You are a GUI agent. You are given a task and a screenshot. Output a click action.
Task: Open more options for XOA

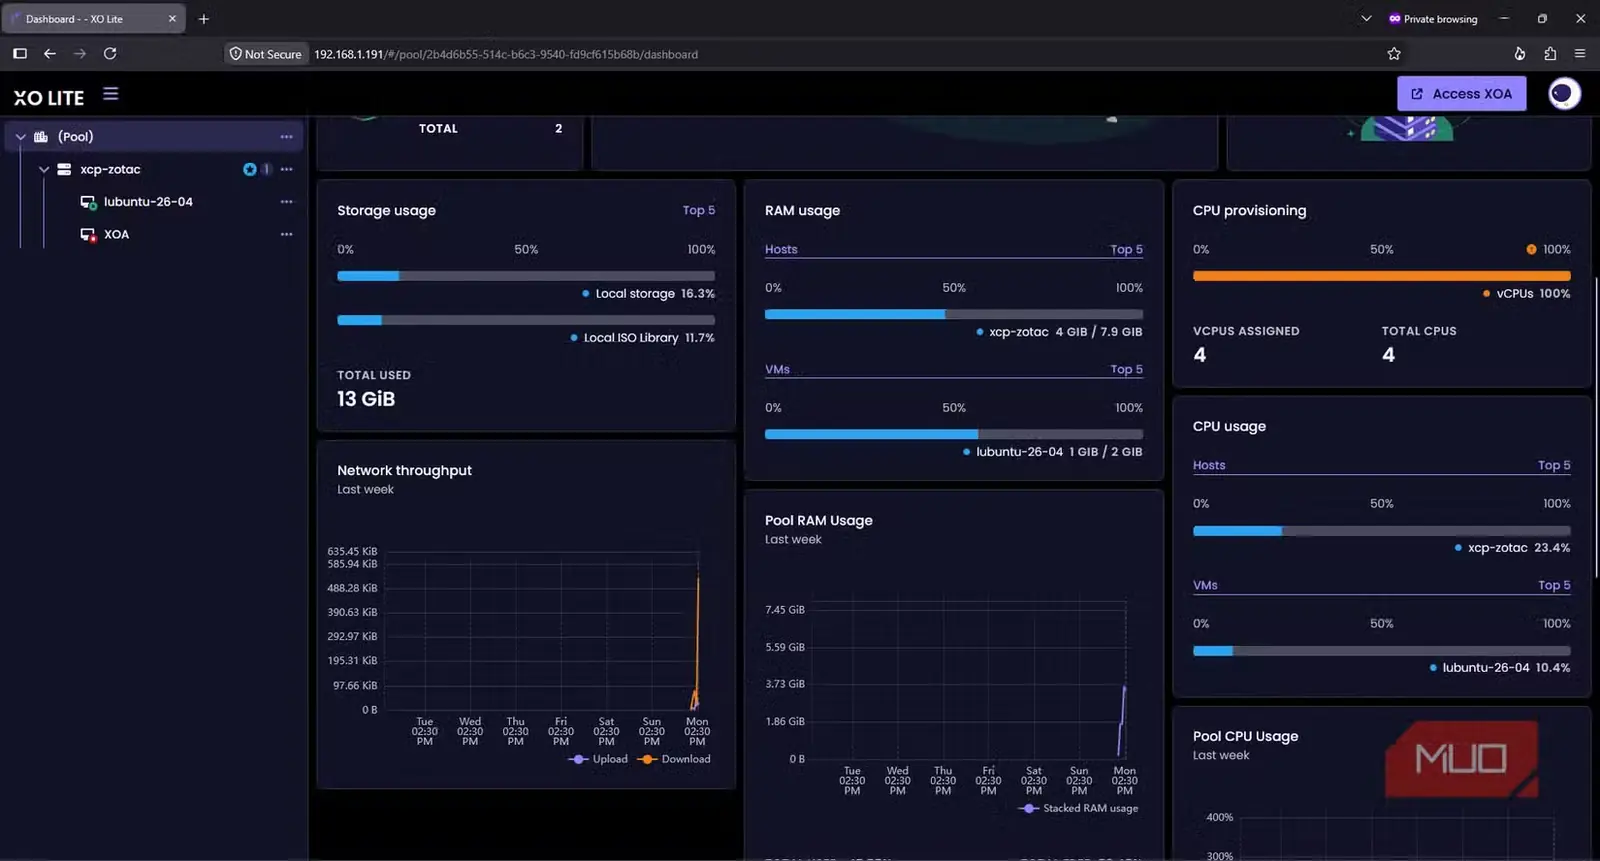[287, 235]
